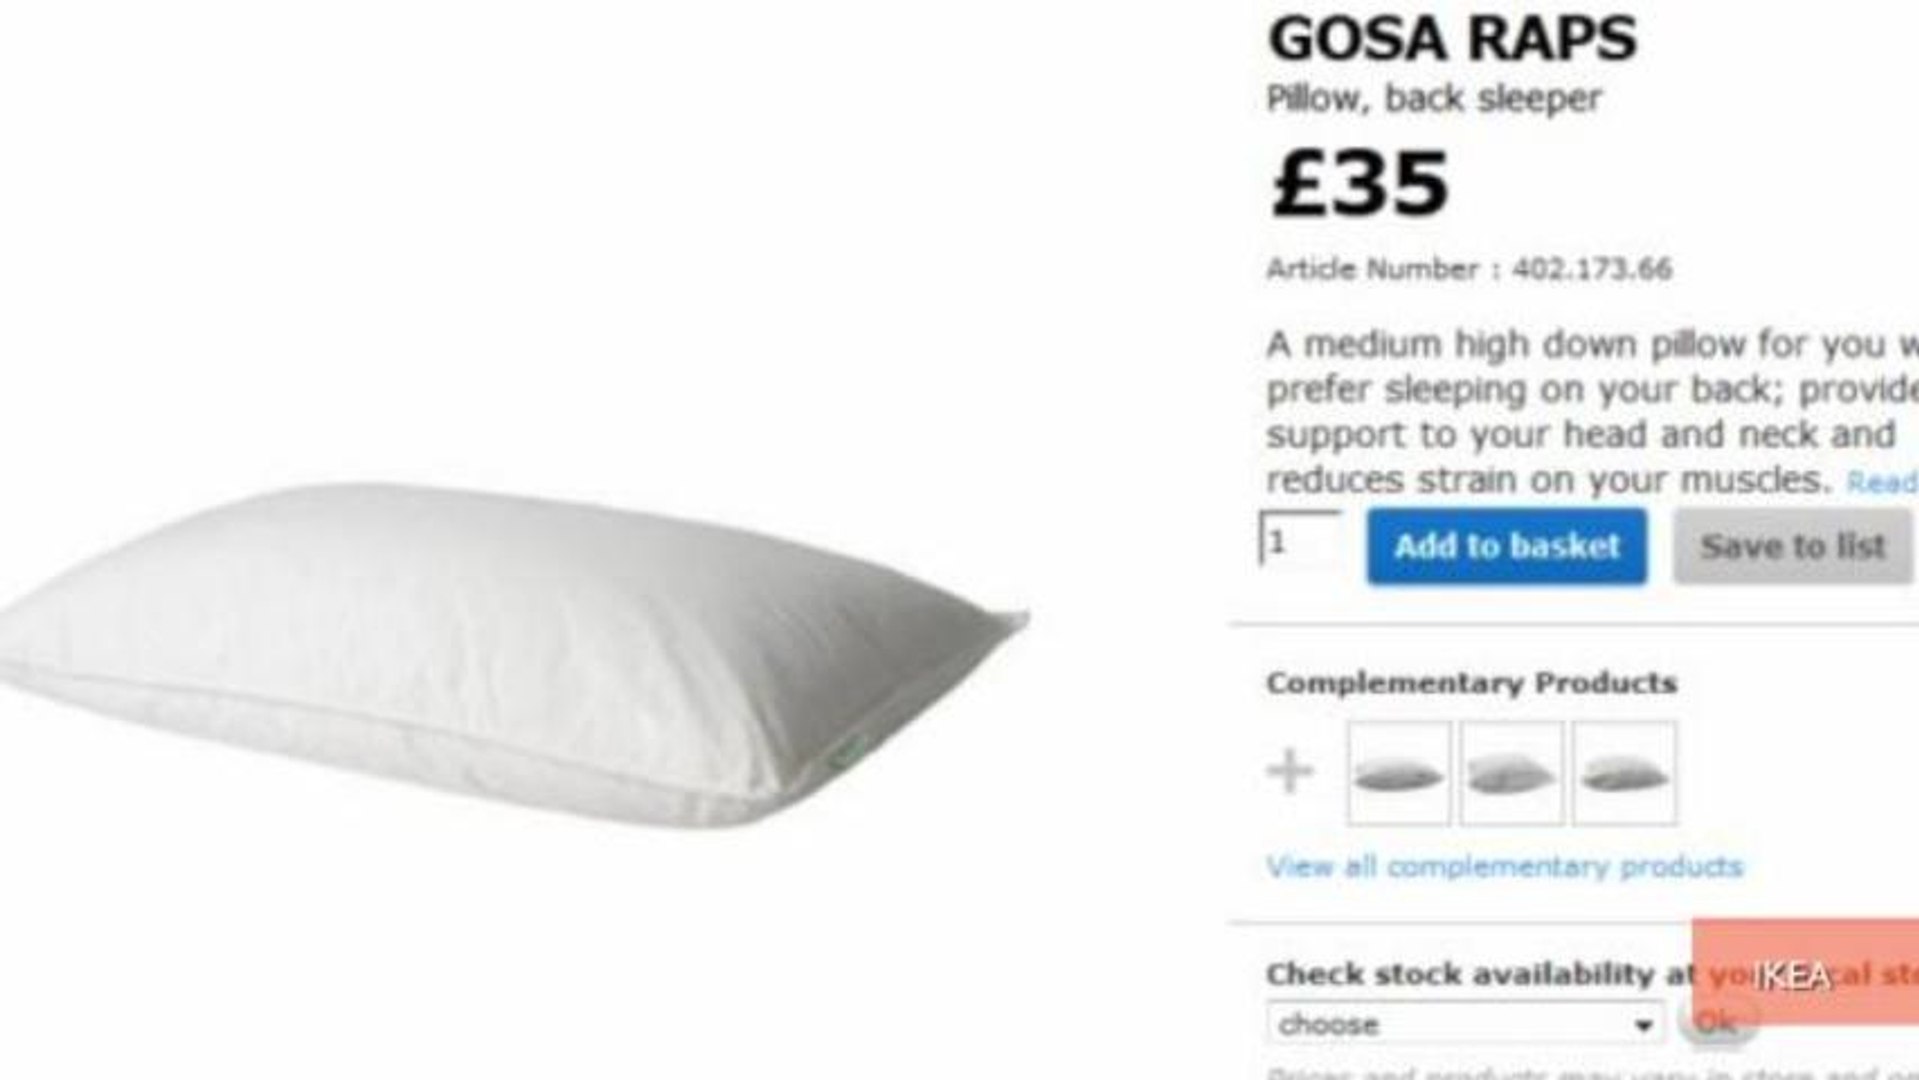Focus the quantity input box
The width and height of the screenshot is (1919, 1080).
coord(1300,540)
